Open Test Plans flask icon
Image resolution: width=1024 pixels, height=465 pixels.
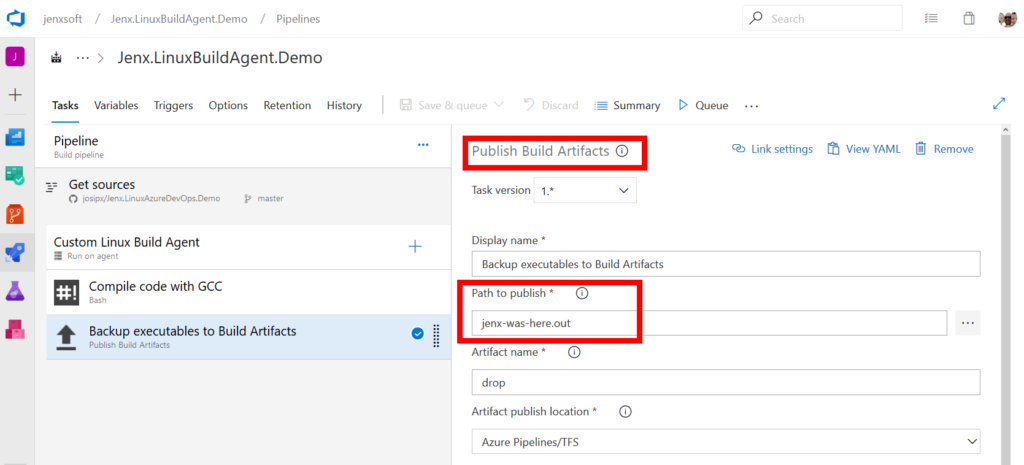[15, 291]
